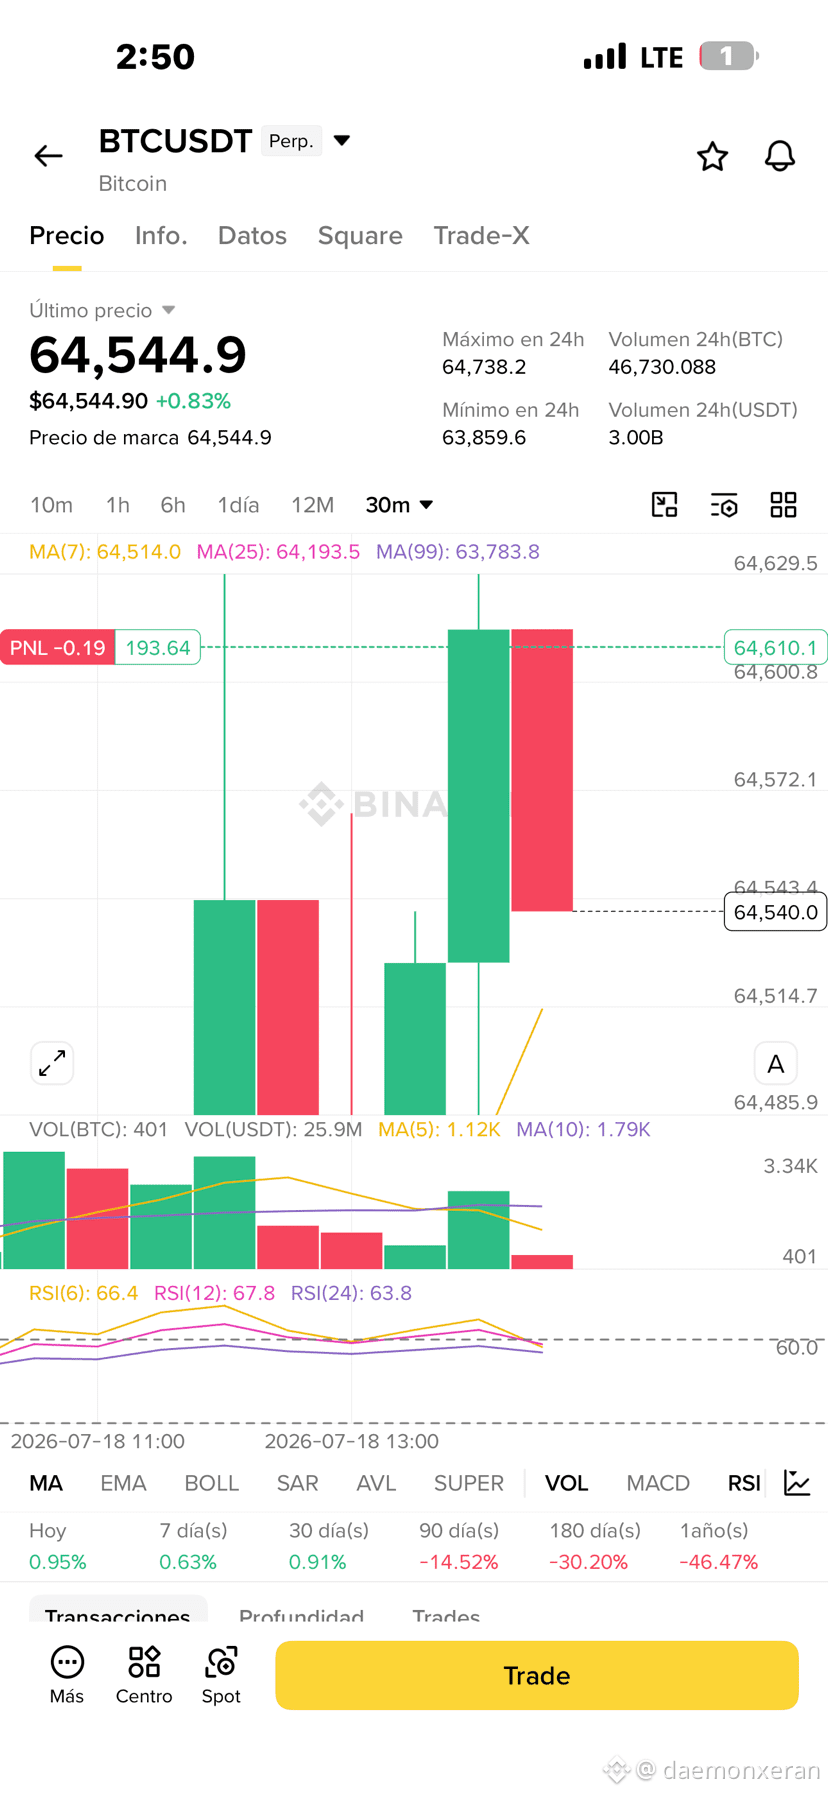Screen dimensions: 828x1795
Task: Open the four-squares grid icon
Action: pyautogui.click(x=784, y=505)
